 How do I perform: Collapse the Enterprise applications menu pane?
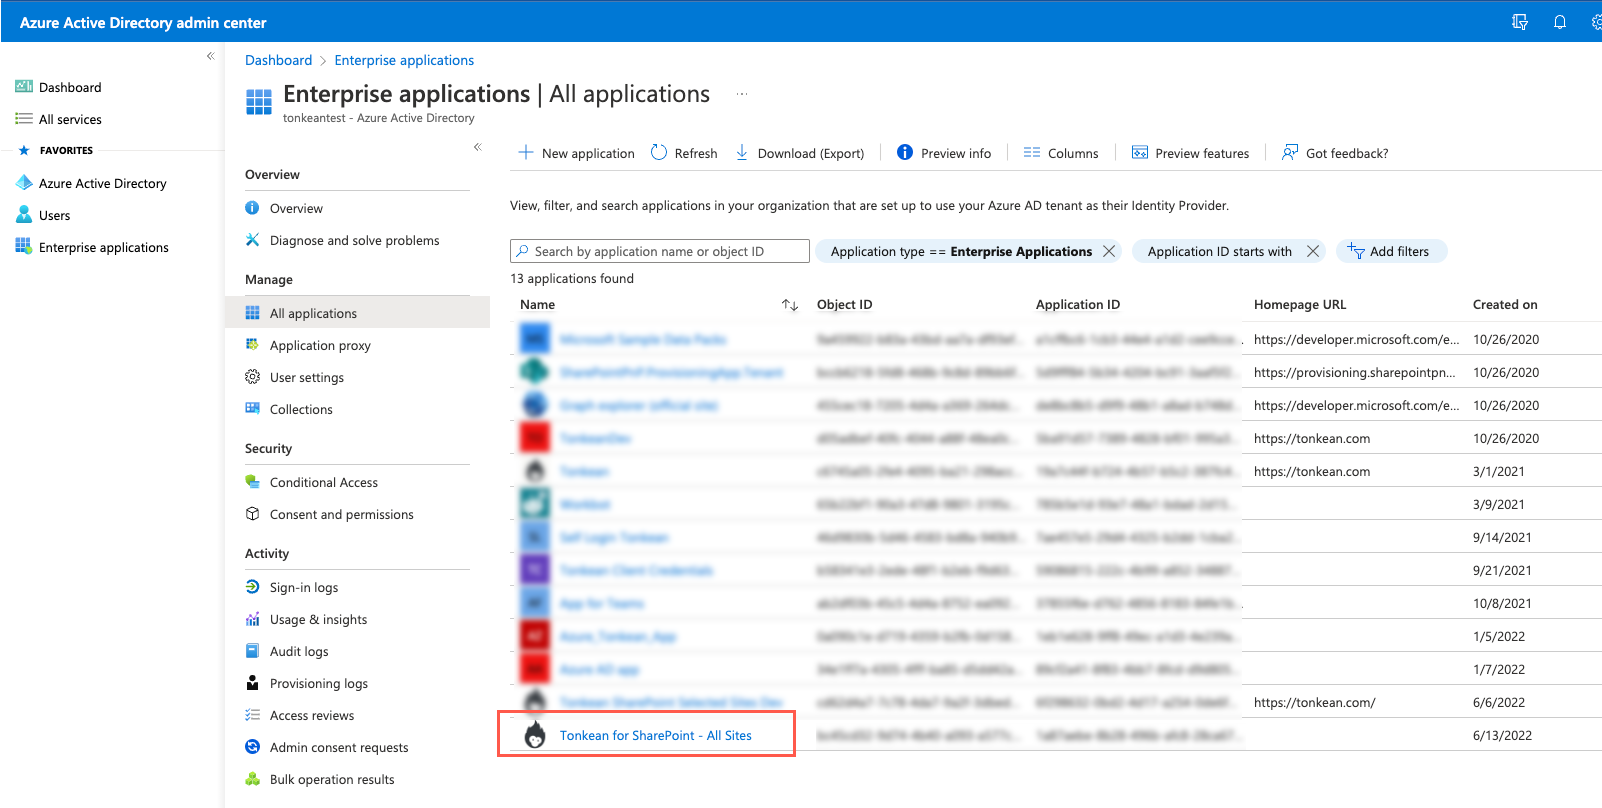pos(478,147)
